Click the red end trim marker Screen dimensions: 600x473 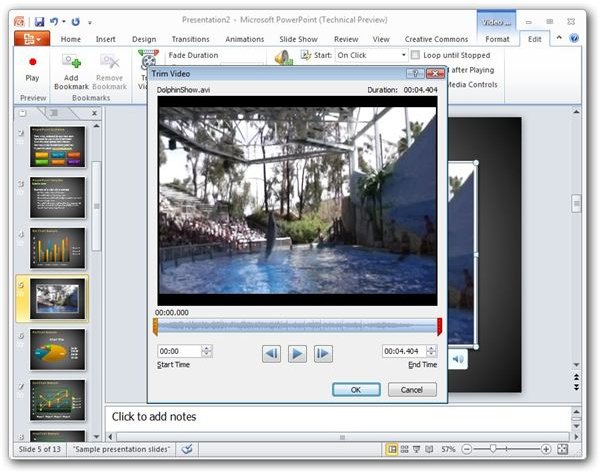pyautogui.click(x=440, y=326)
